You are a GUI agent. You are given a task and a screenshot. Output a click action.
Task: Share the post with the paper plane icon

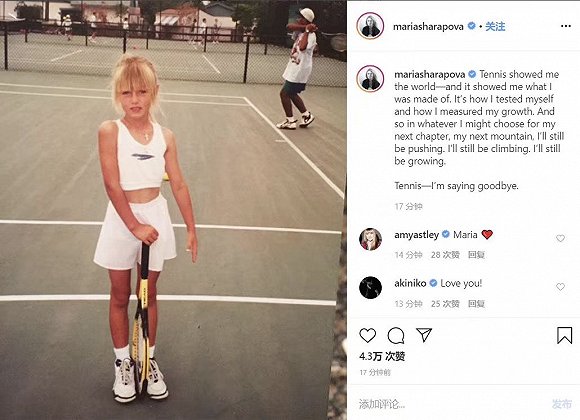click(x=424, y=335)
